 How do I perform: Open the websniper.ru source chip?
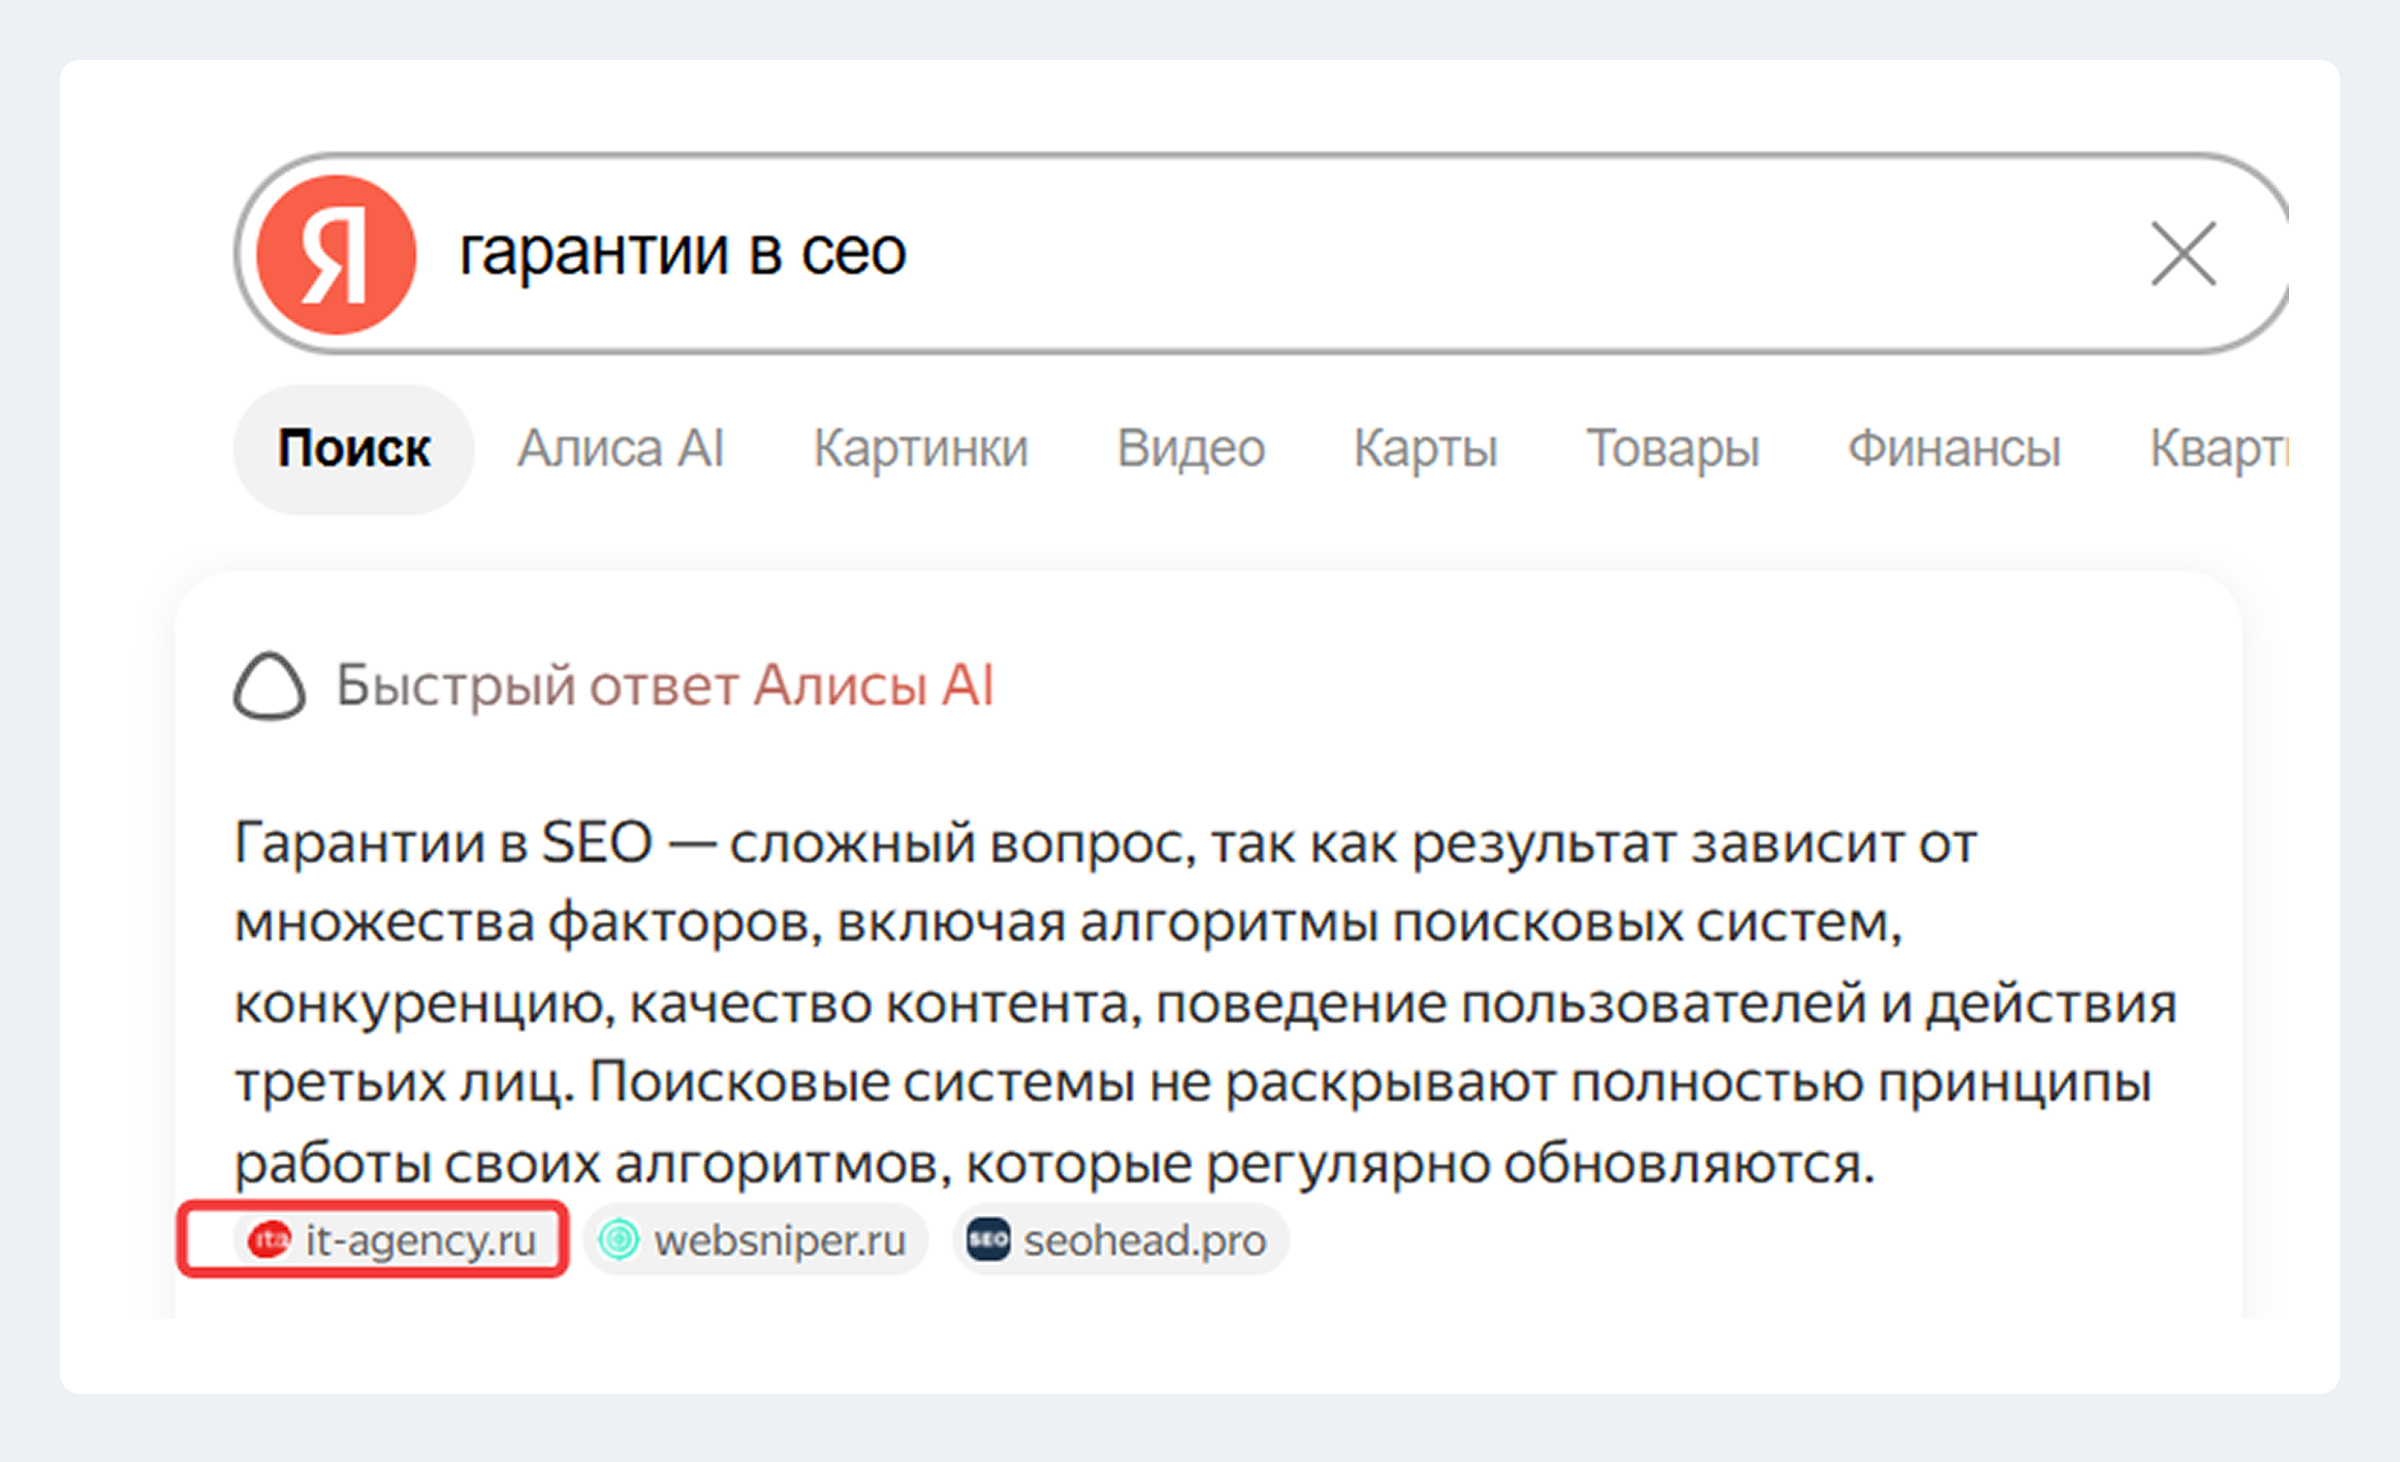click(x=755, y=1240)
